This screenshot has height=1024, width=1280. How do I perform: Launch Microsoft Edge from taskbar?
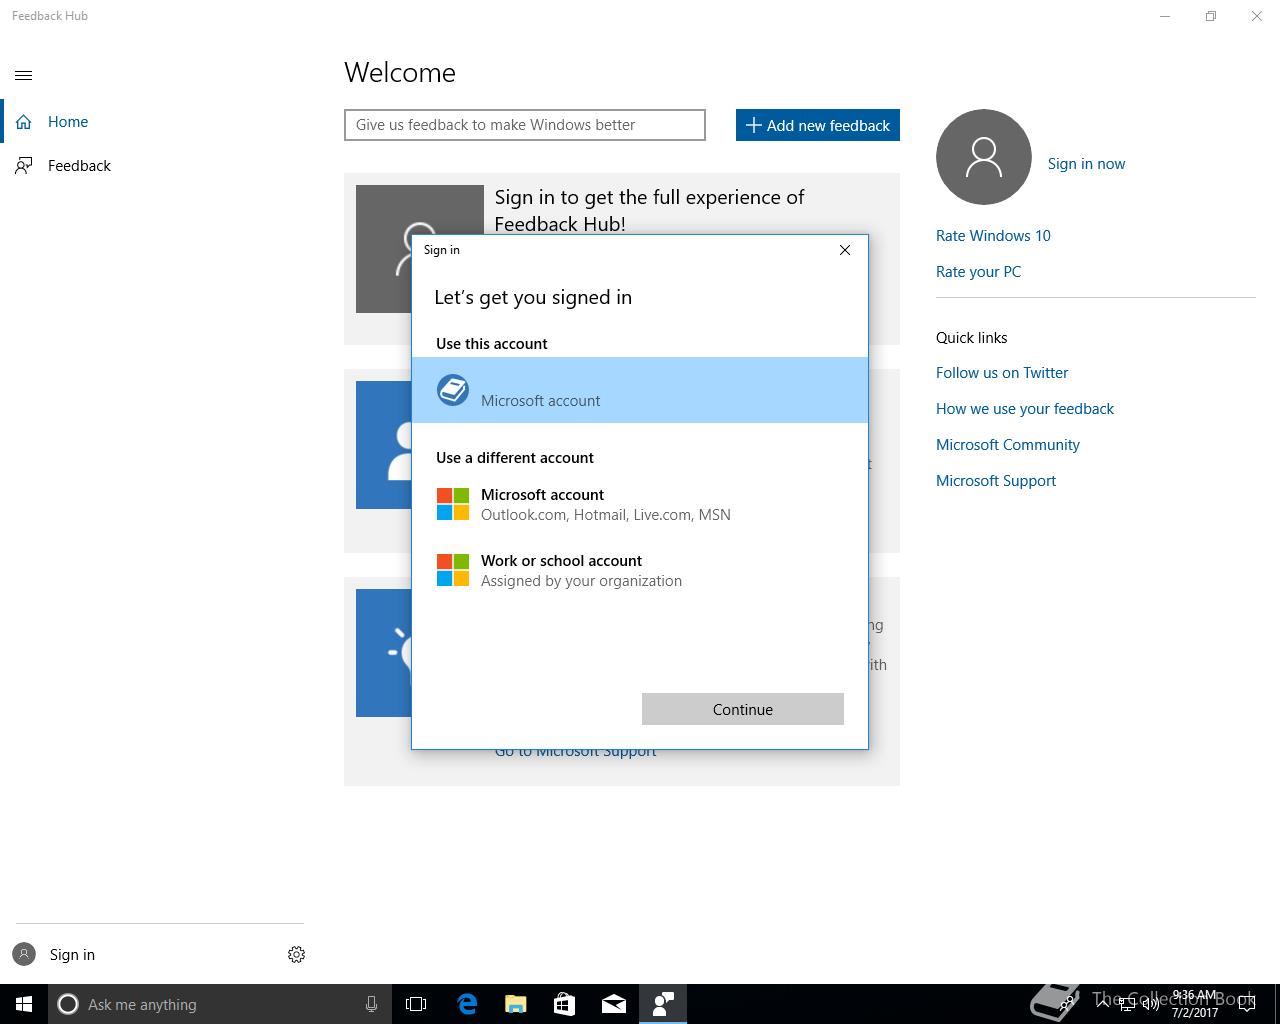tap(467, 1004)
